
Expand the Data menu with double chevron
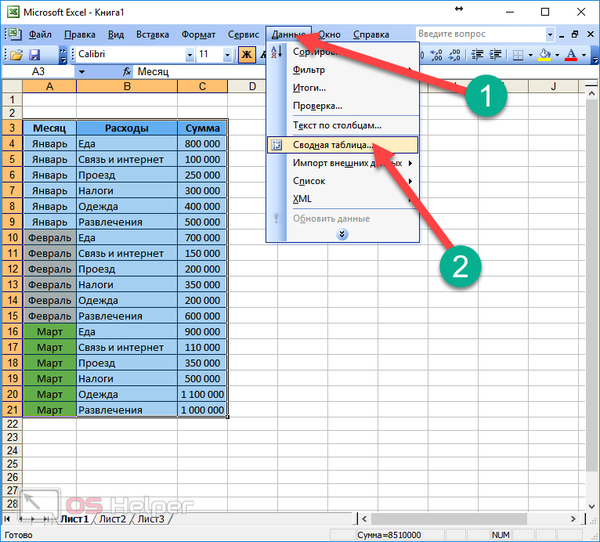pos(342,234)
